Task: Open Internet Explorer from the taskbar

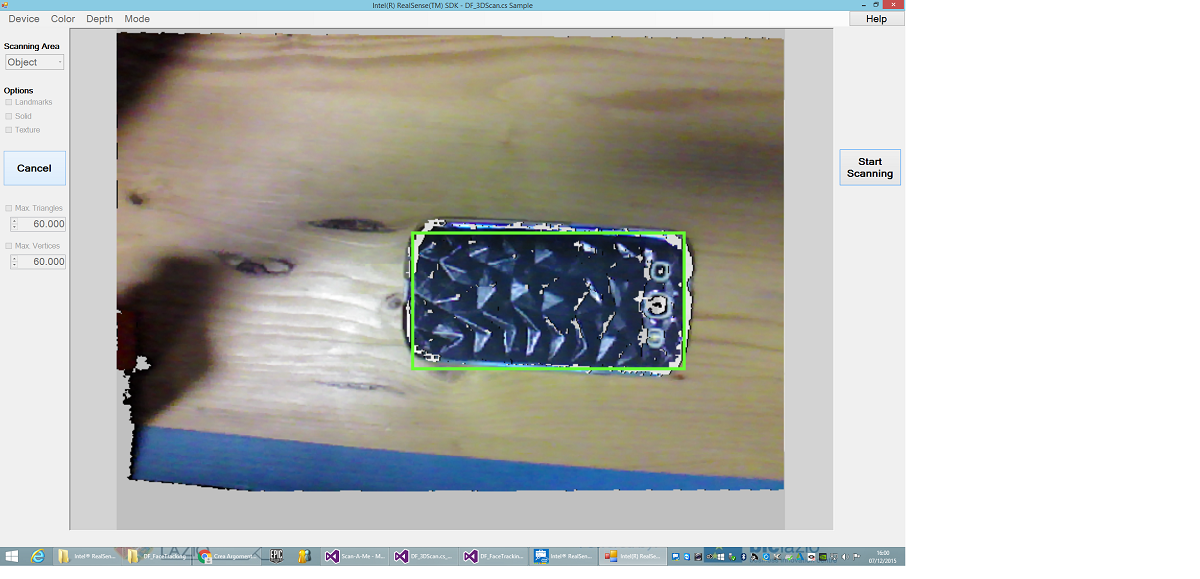Action: [x=38, y=555]
